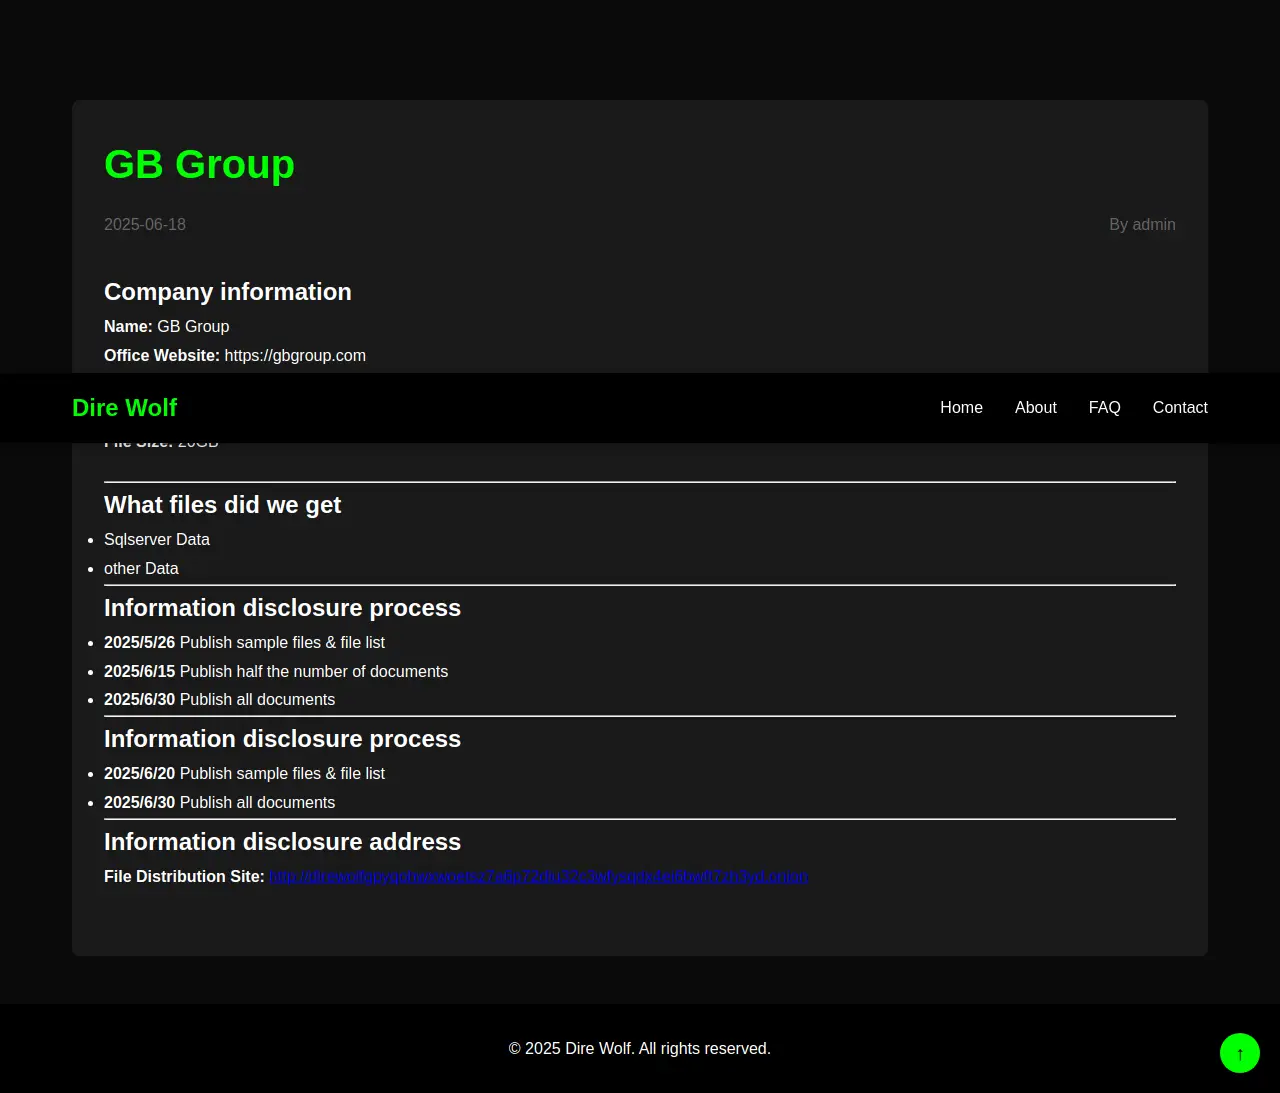The height and width of the screenshot is (1093, 1280).
Task: Click the Dire Wolf site logo
Action: (124, 408)
